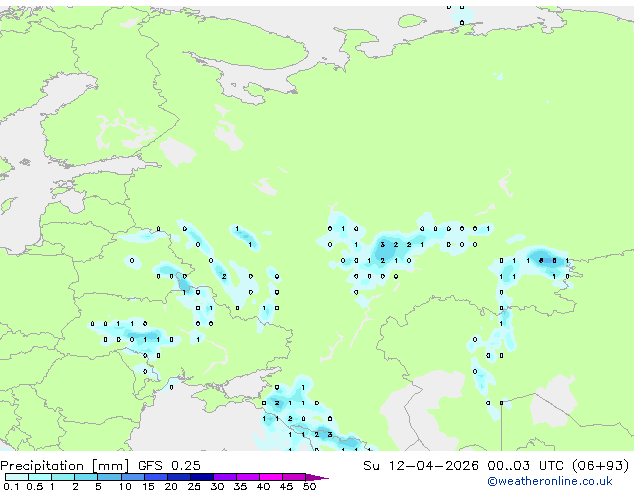Image resolution: width=634 pixels, height=490 pixels.
Task: Click the purple over-50 arrow at legend end
Action: pyautogui.click(x=317, y=477)
